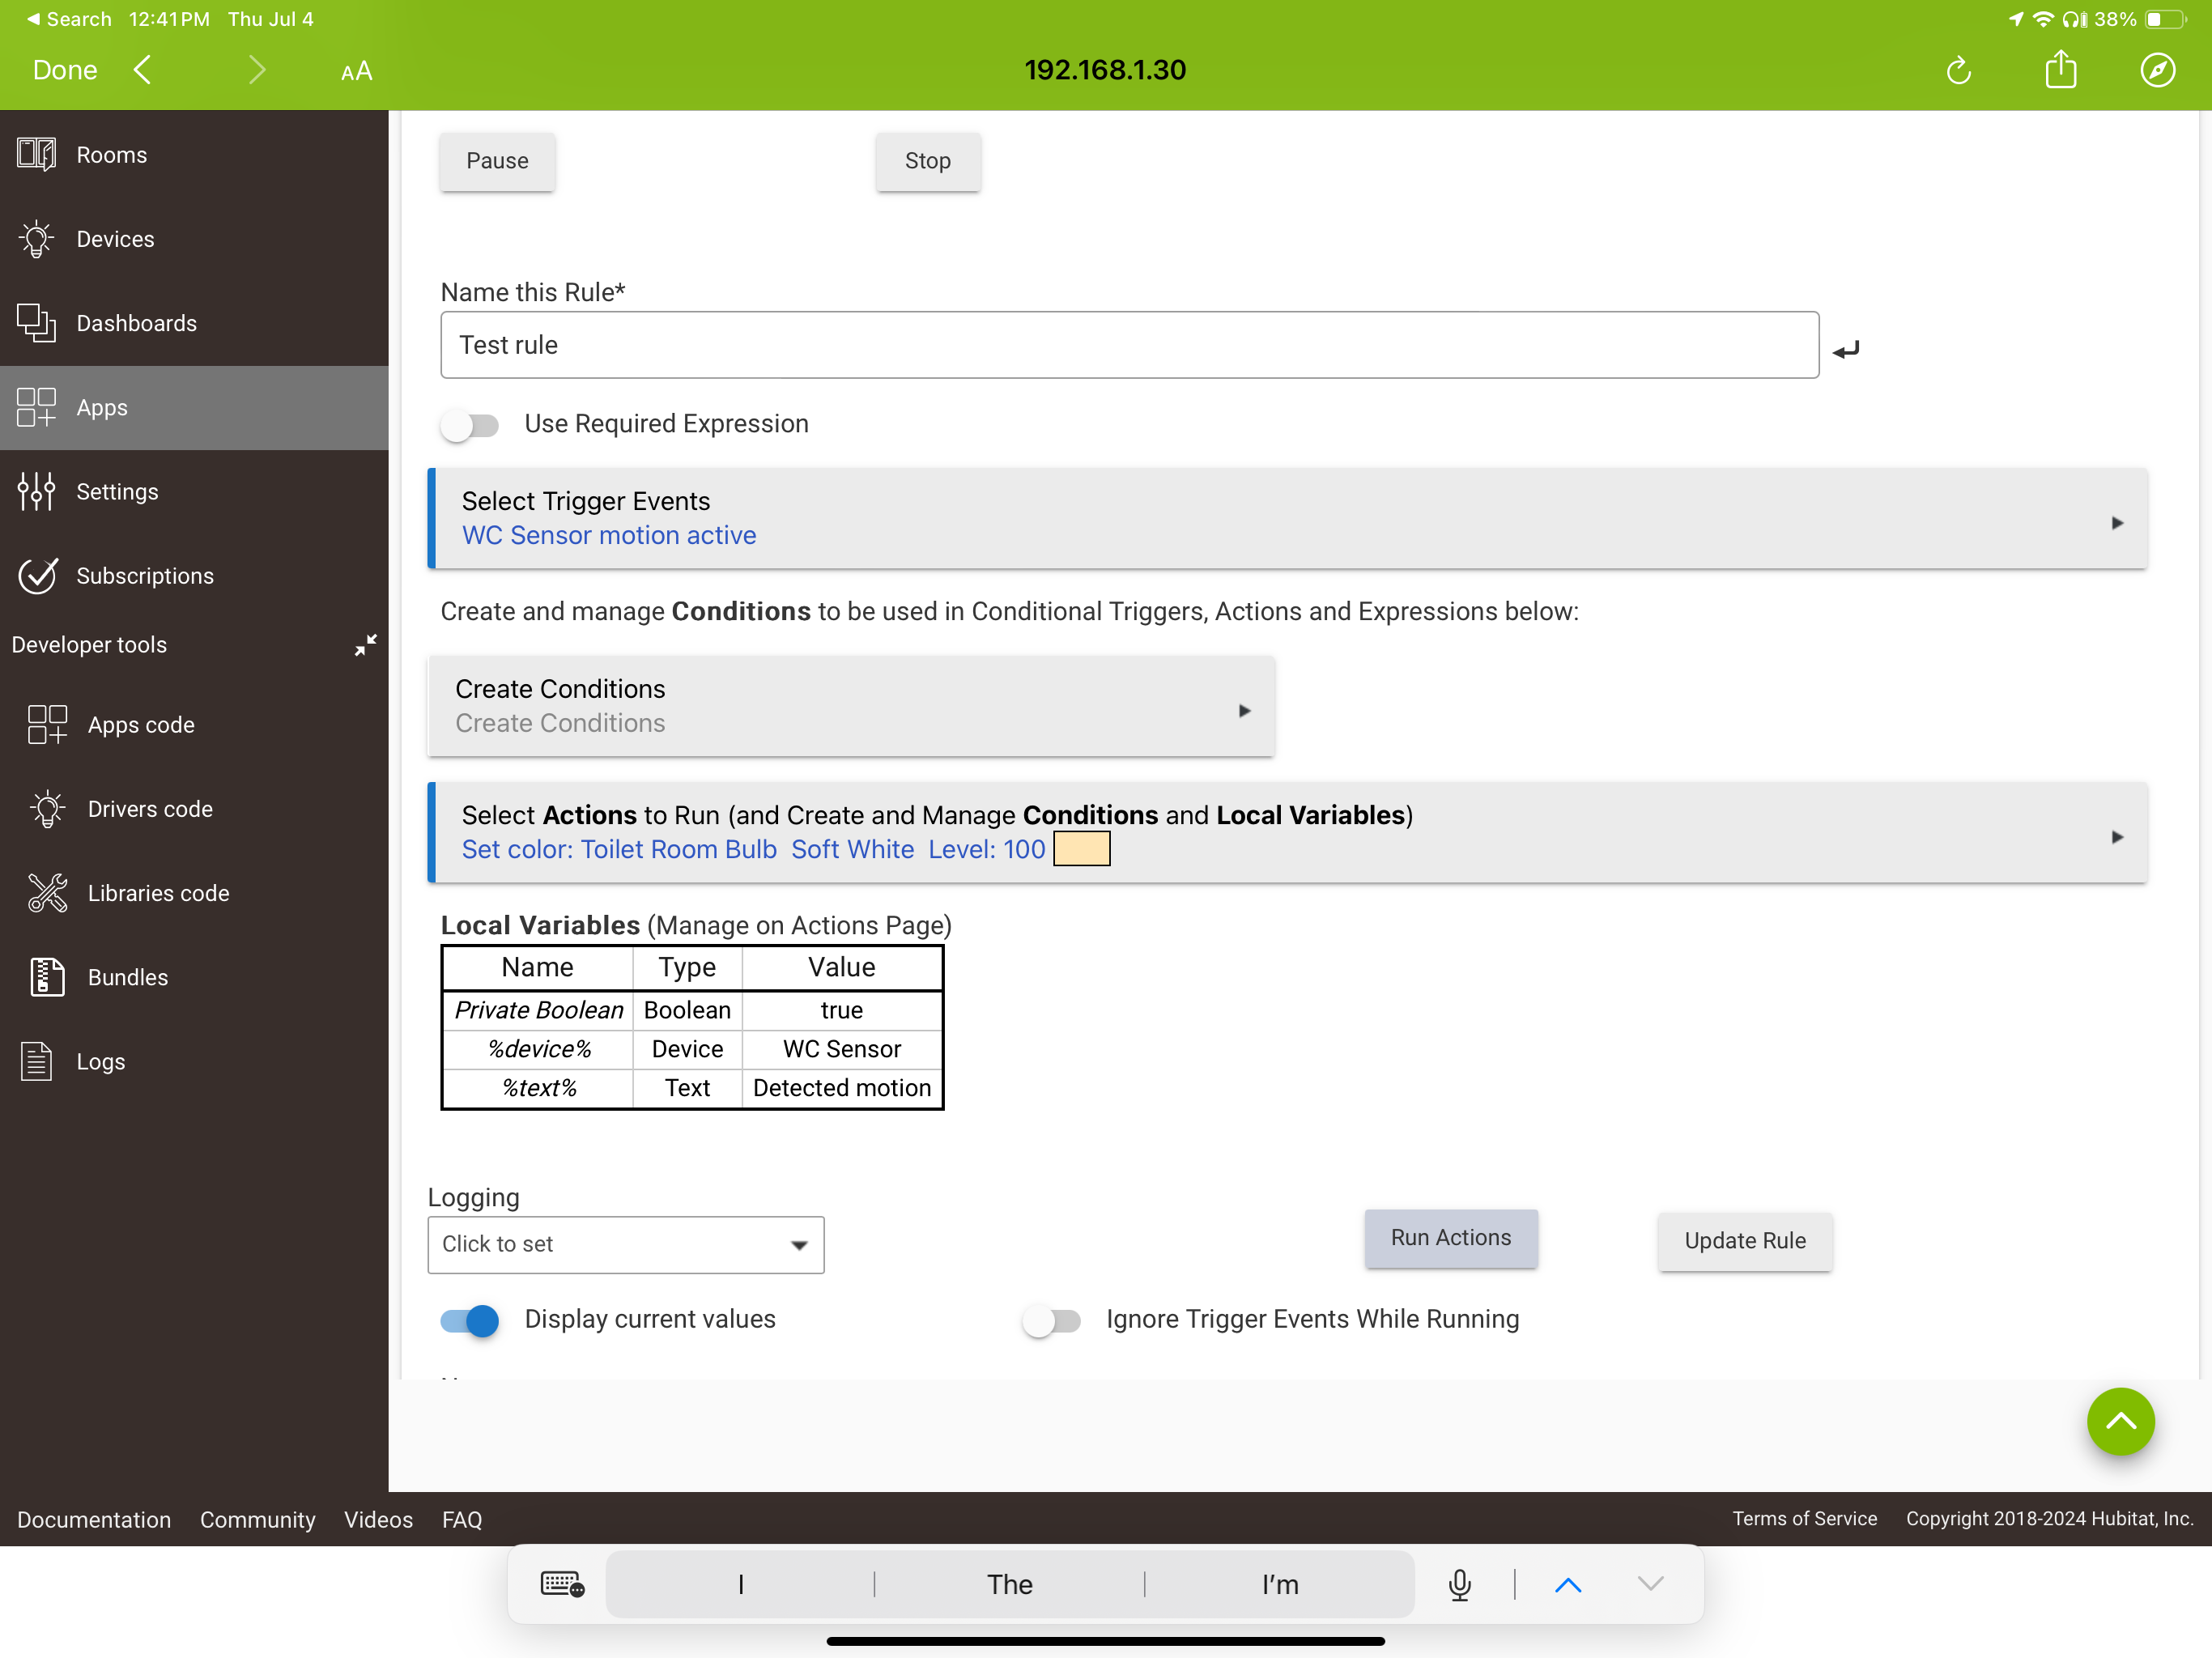Toggle Display current values switch
2212x1658 pixels.
pyautogui.click(x=469, y=1320)
